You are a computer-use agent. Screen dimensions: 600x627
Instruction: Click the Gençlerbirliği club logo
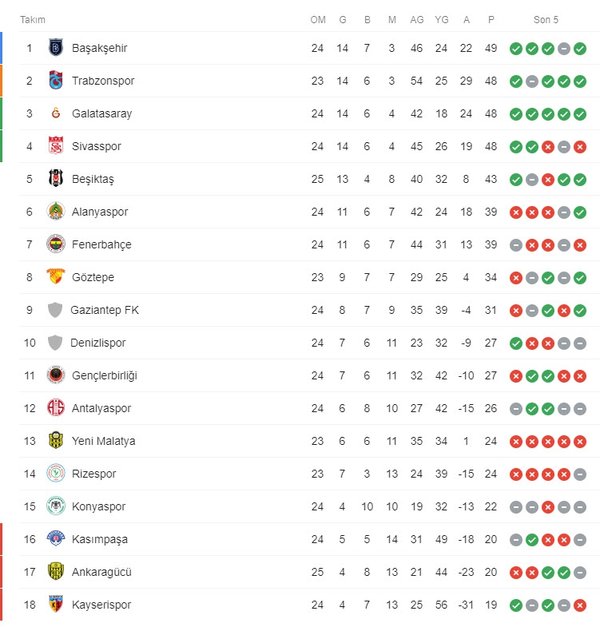(x=55, y=375)
